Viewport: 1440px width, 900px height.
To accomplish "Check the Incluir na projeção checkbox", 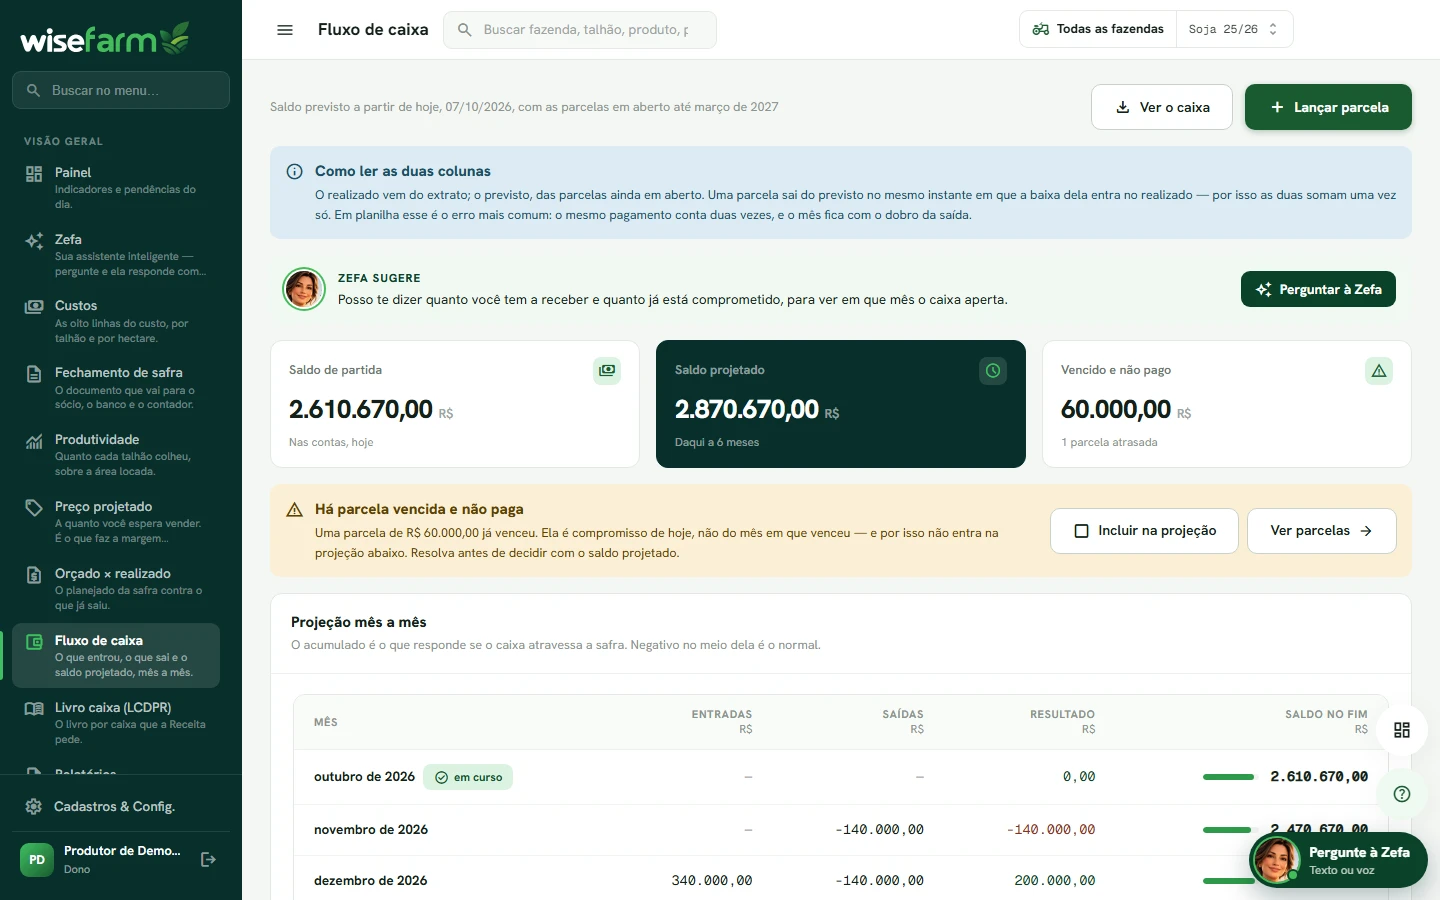I will coord(1081,531).
